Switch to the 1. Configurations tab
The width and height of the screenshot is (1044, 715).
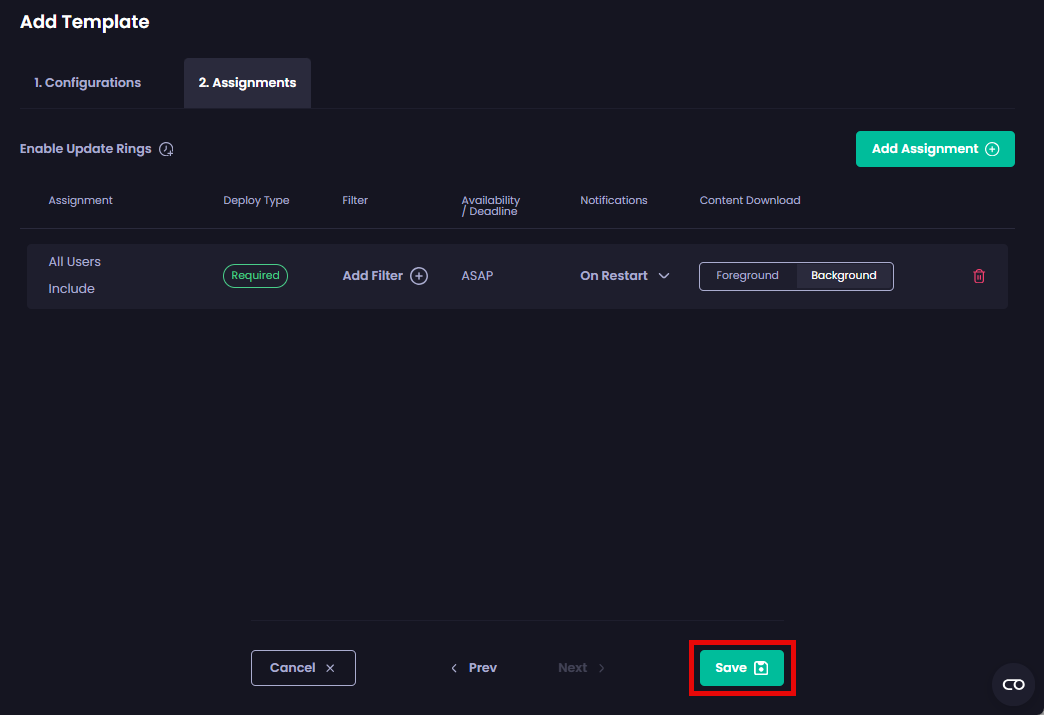(88, 83)
